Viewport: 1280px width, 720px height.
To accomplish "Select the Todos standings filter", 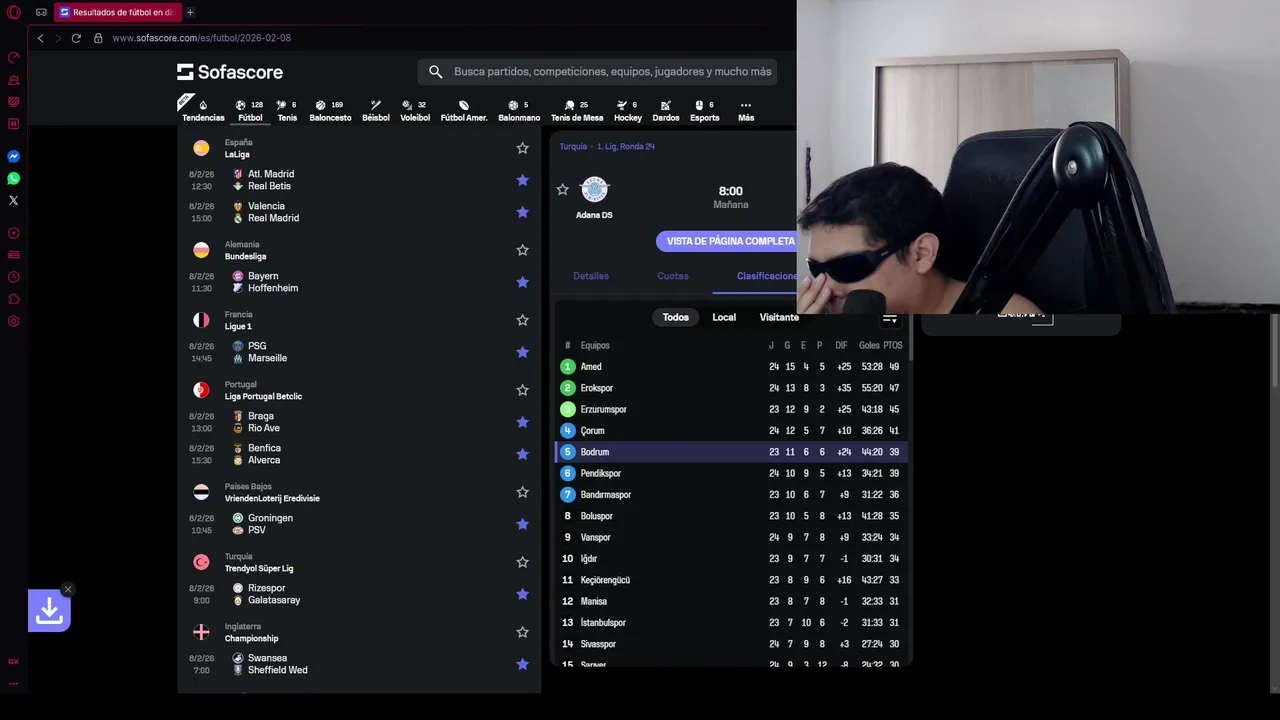I will click(676, 317).
